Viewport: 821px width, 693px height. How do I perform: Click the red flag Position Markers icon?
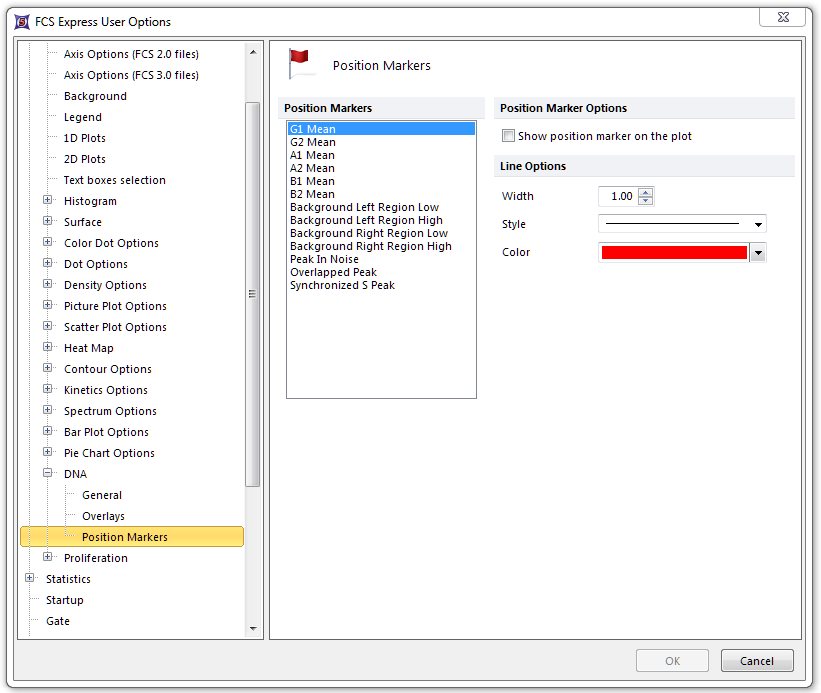302,64
